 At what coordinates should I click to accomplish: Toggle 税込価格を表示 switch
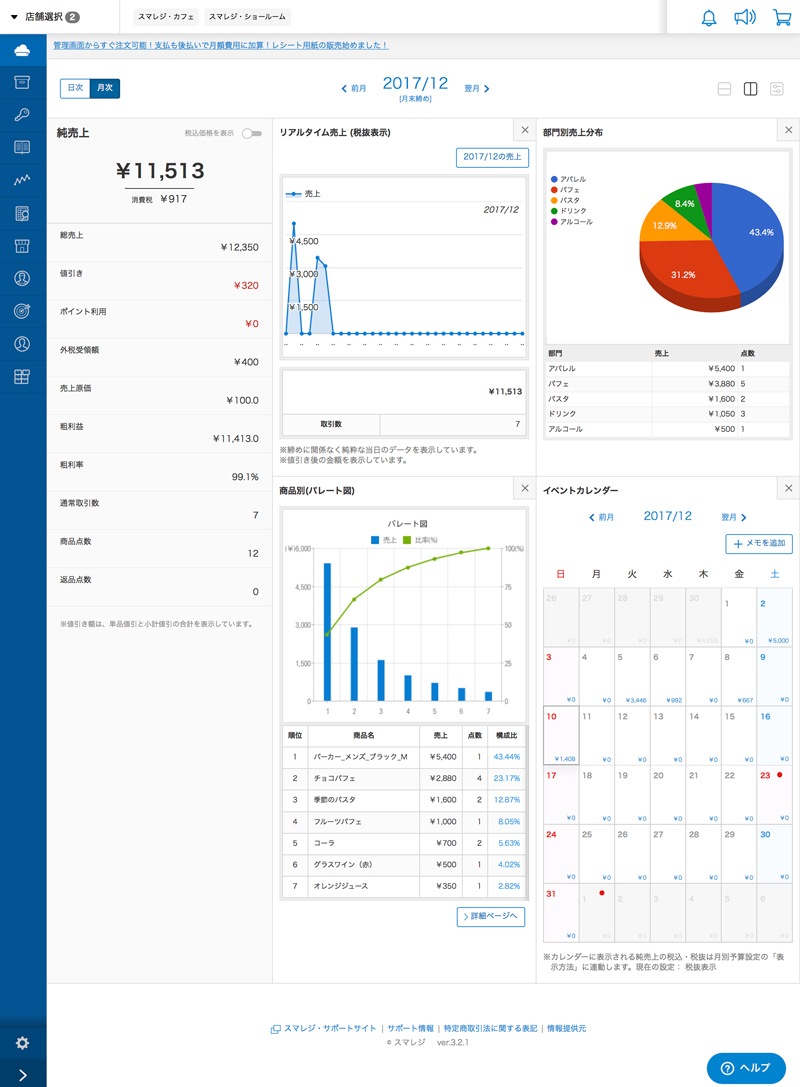[251, 133]
